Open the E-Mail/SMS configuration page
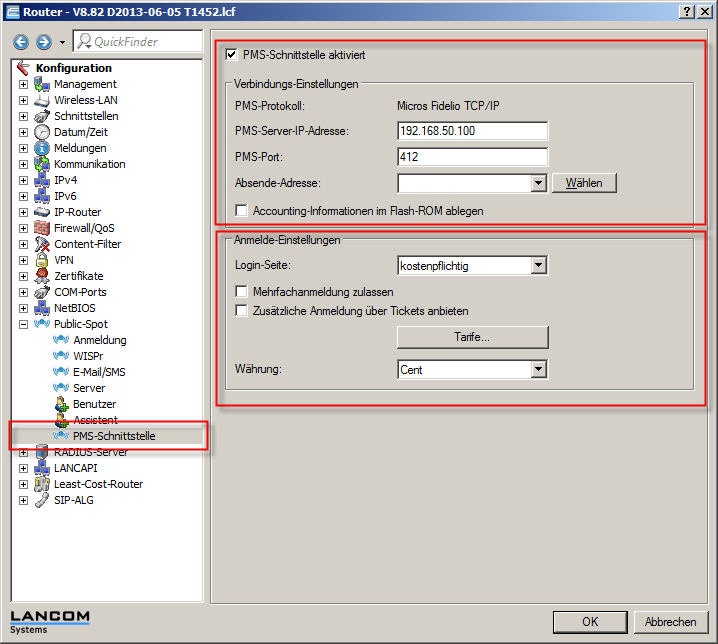Image resolution: width=718 pixels, height=644 pixels. [99, 372]
